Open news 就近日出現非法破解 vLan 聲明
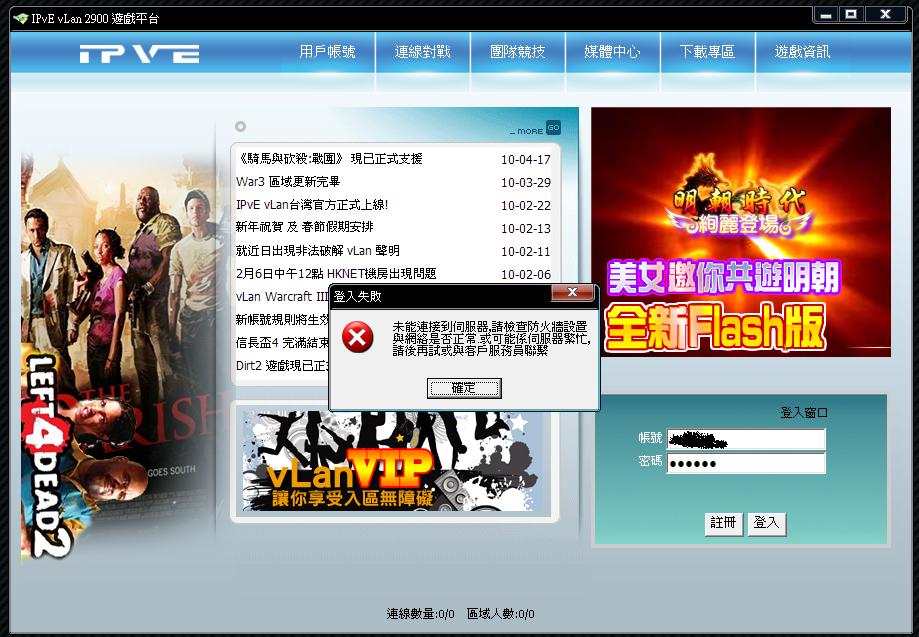The width and height of the screenshot is (919, 637). tap(318, 251)
